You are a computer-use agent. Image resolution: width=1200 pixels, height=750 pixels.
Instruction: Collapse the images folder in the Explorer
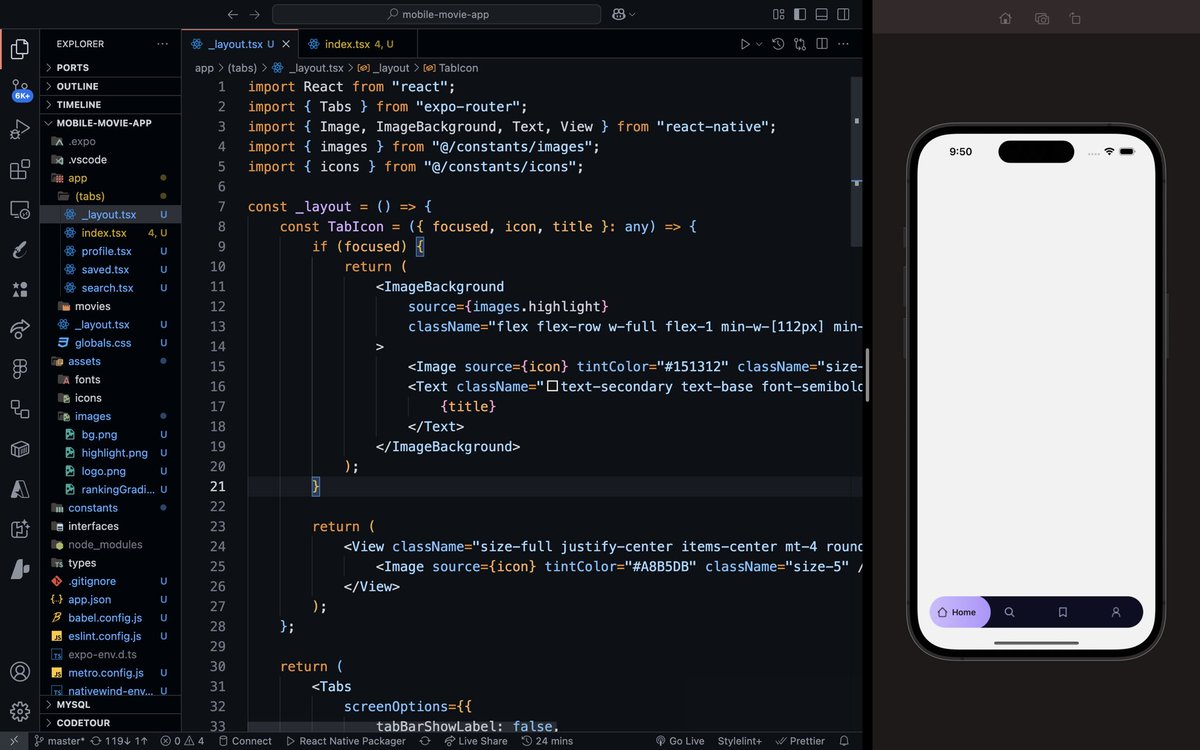pyautogui.click(x=111, y=416)
